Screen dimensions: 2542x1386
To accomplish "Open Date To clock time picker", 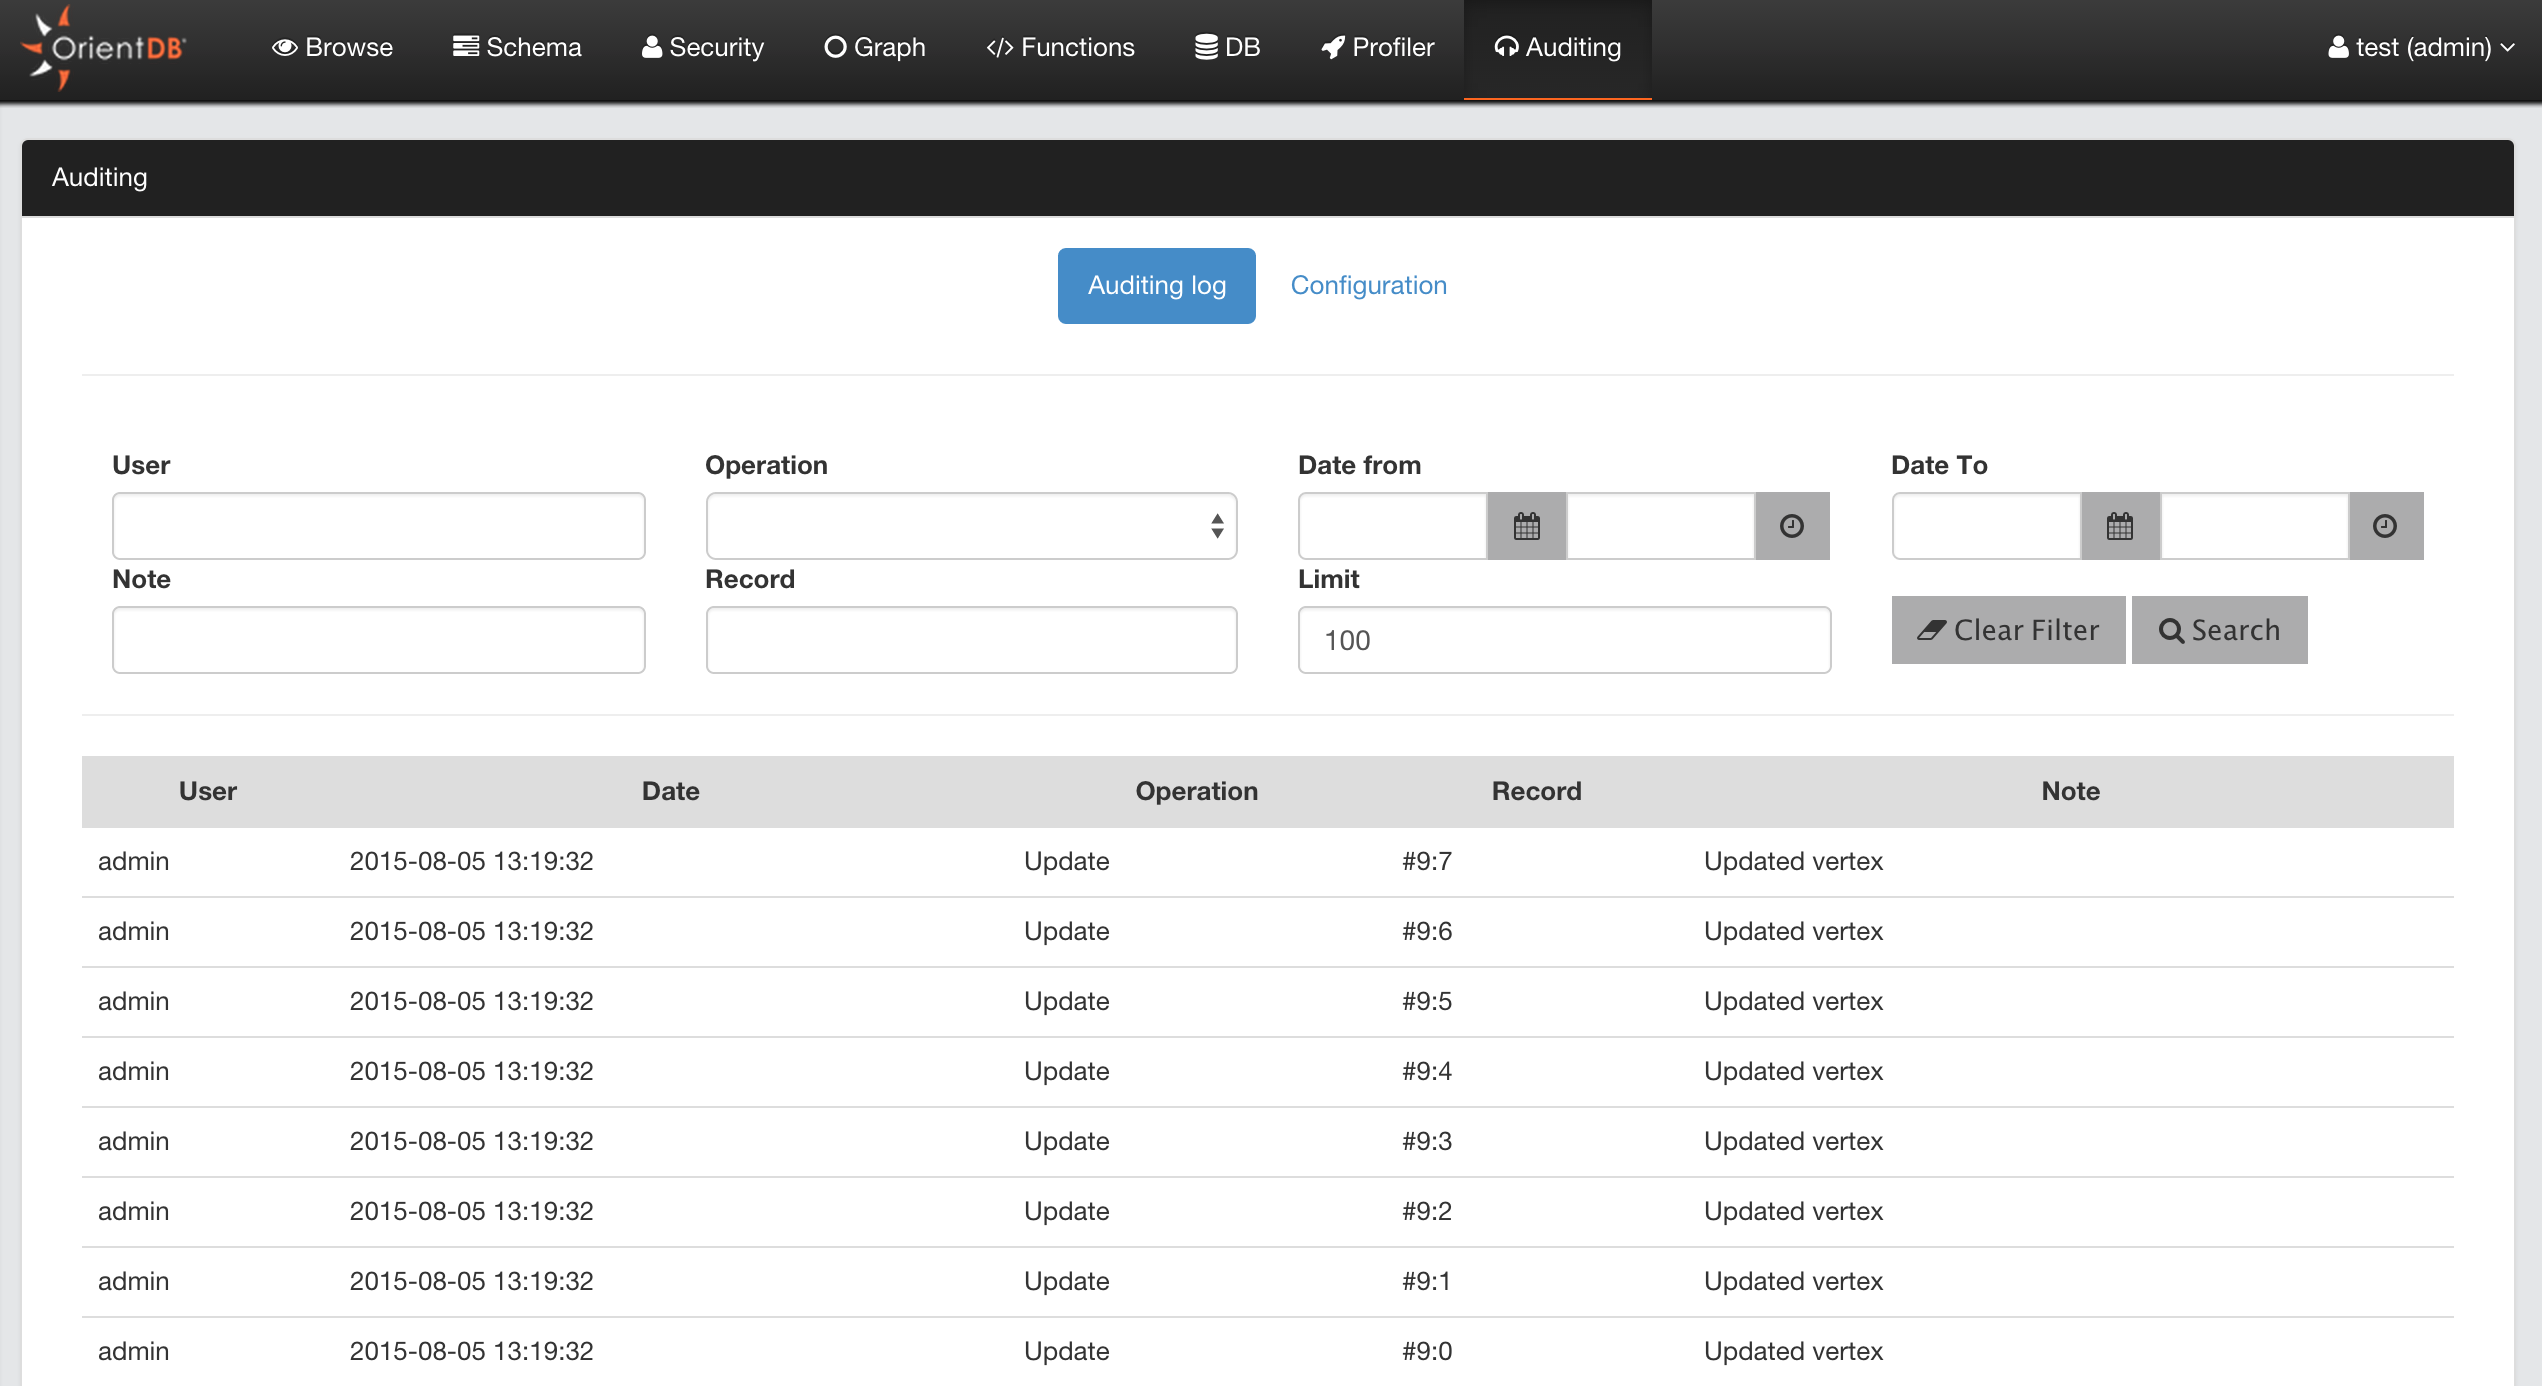I will [2384, 526].
